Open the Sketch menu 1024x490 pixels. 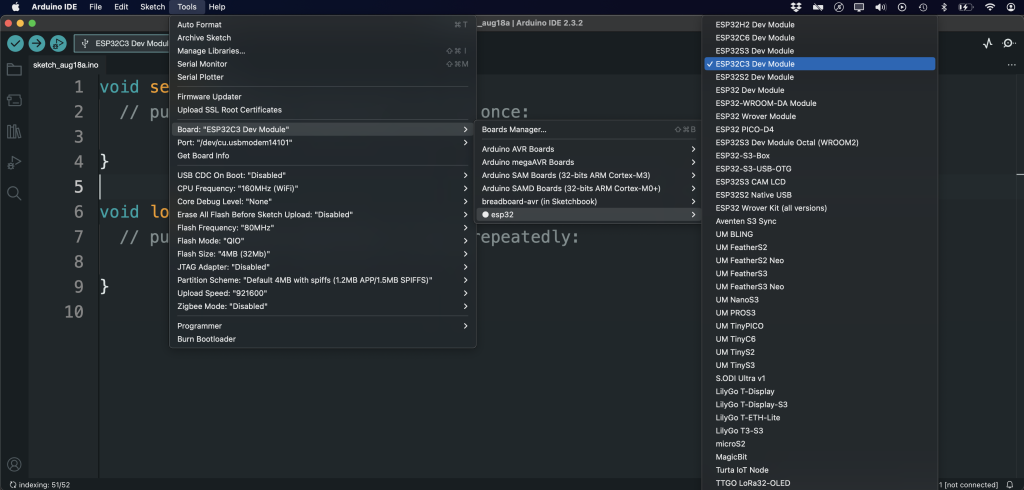[153, 7]
